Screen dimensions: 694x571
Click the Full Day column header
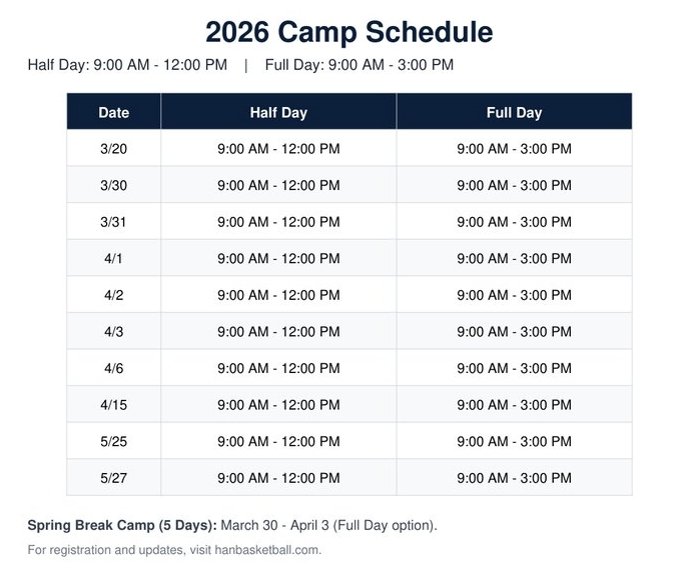tap(514, 113)
